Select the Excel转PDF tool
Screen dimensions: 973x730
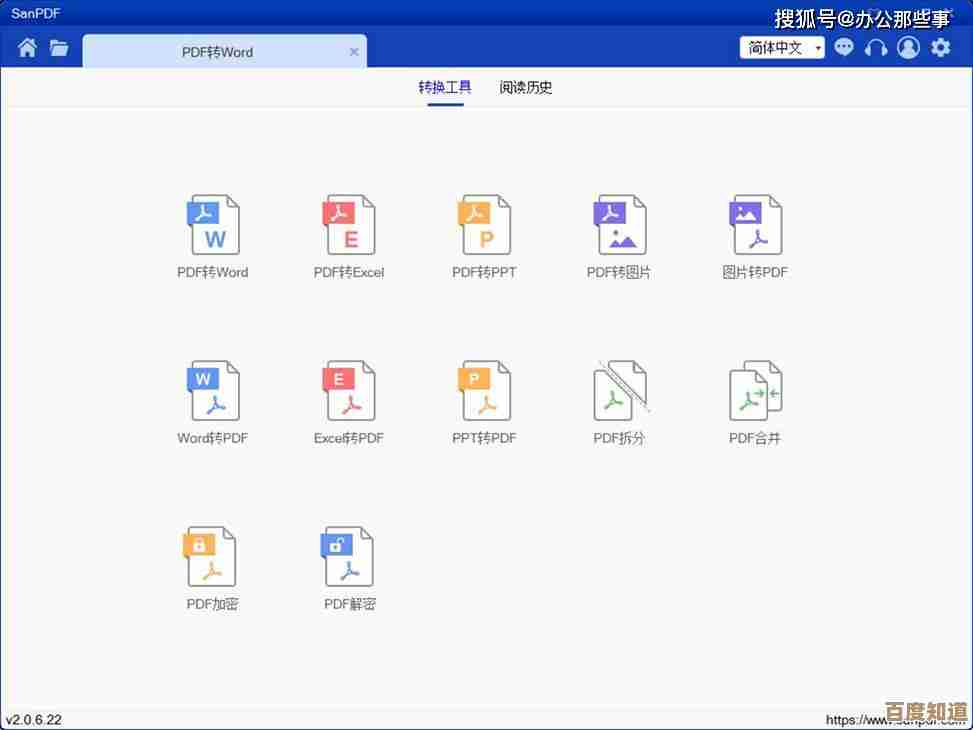point(349,391)
